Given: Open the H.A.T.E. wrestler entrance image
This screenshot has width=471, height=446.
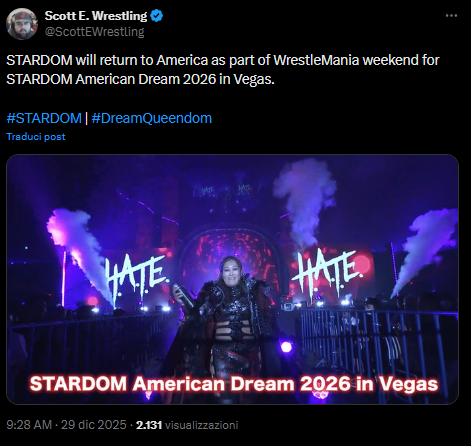Looking at the screenshot, I should pos(232,279).
